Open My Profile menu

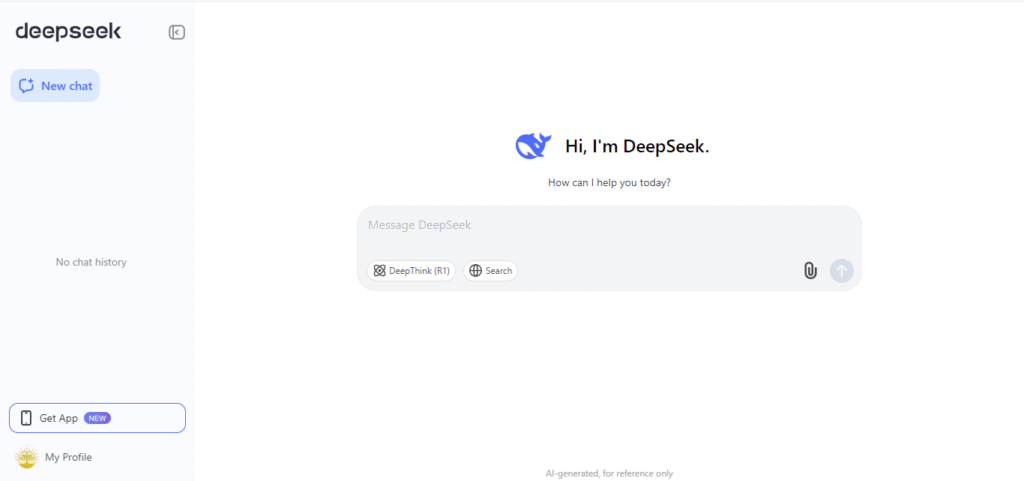[54, 458]
